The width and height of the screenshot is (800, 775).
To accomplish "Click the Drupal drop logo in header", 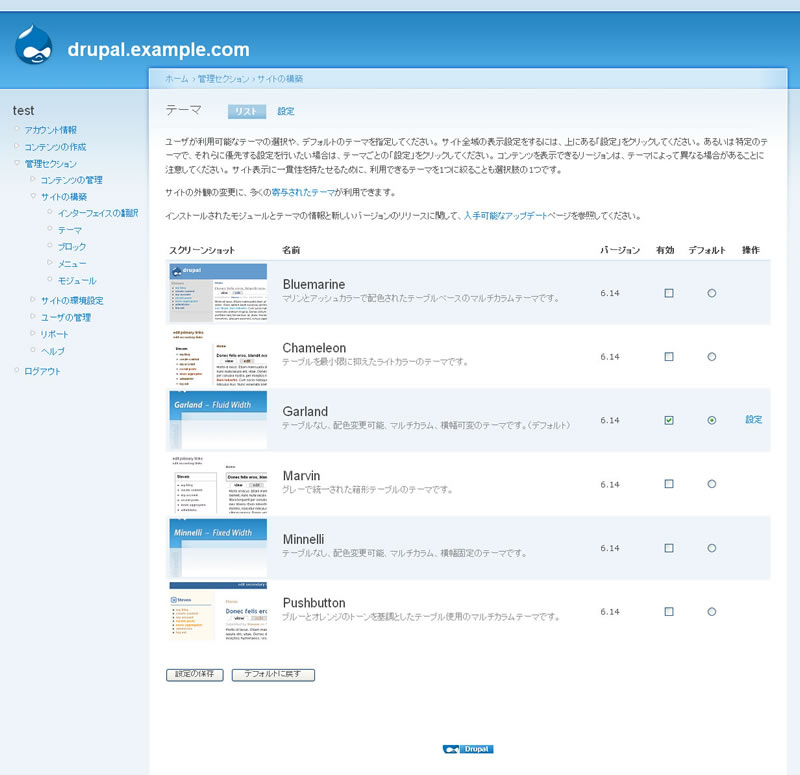I will [x=34, y=45].
